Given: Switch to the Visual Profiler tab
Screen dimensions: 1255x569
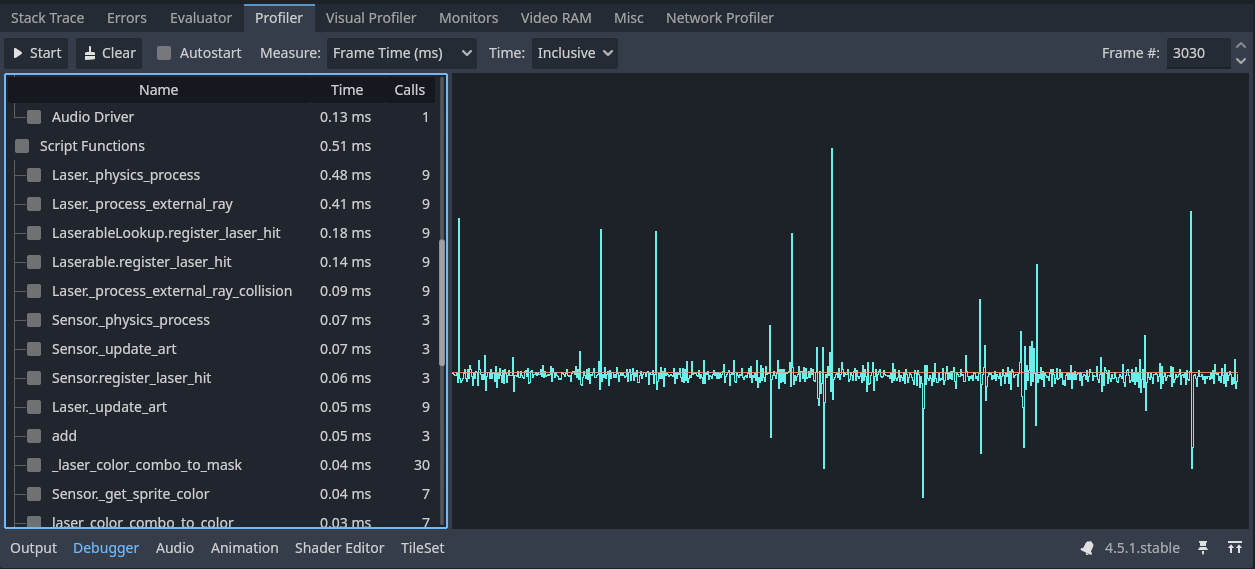Looking at the screenshot, I should [x=371, y=18].
